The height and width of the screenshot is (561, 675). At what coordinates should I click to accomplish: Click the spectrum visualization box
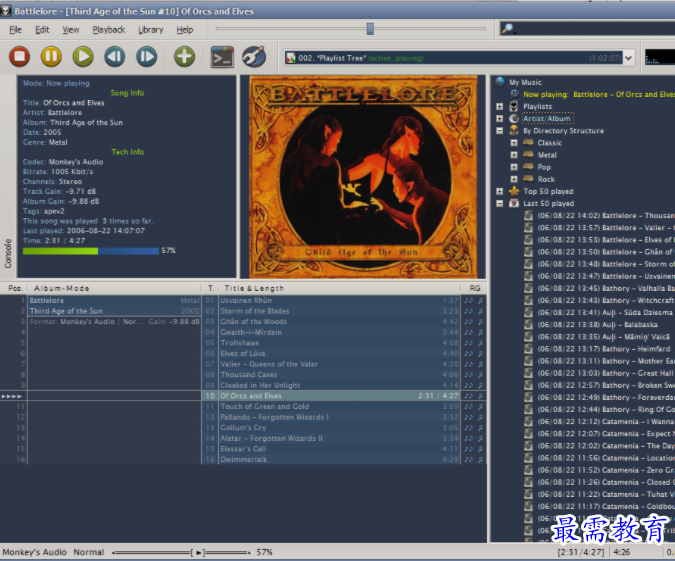[660, 57]
